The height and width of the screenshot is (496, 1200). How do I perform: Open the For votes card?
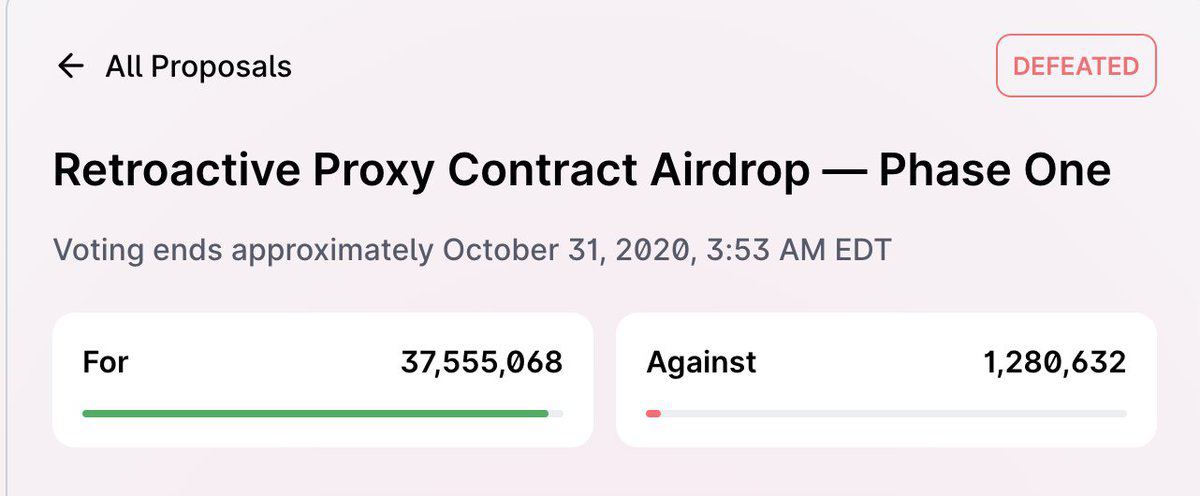coord(322,379)
